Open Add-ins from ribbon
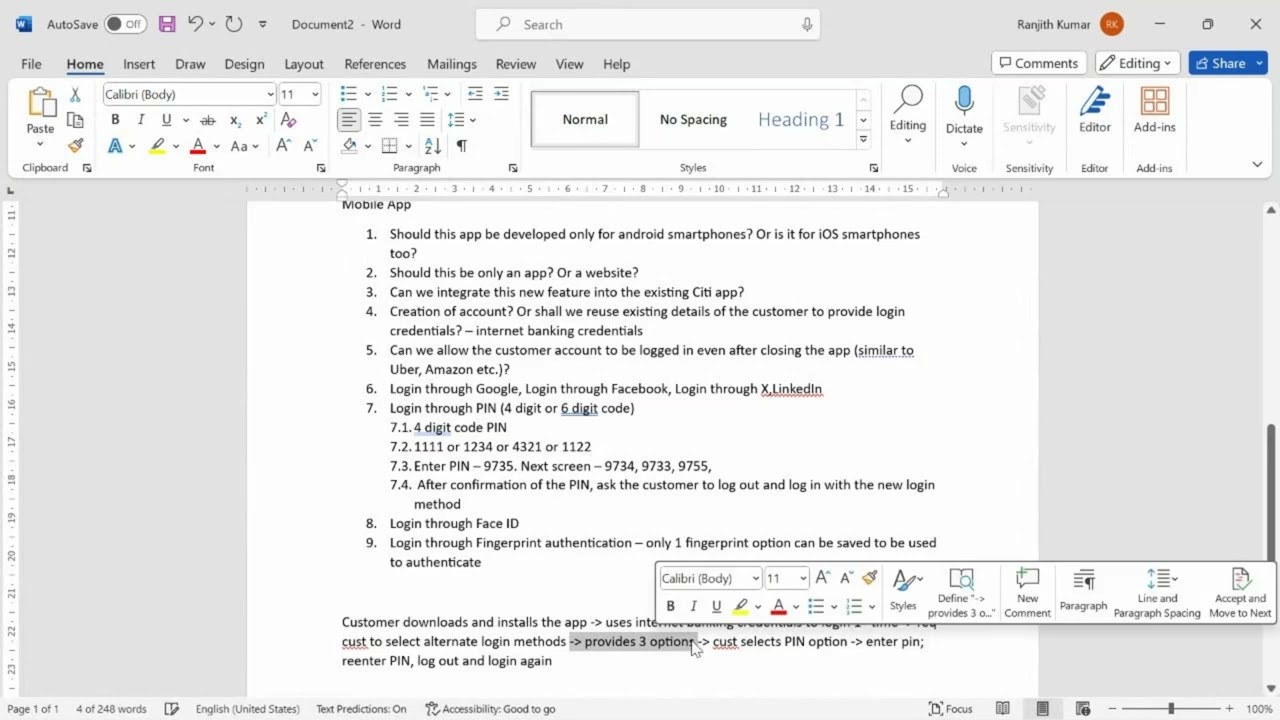1280x720 pixels. (1154, 110)
